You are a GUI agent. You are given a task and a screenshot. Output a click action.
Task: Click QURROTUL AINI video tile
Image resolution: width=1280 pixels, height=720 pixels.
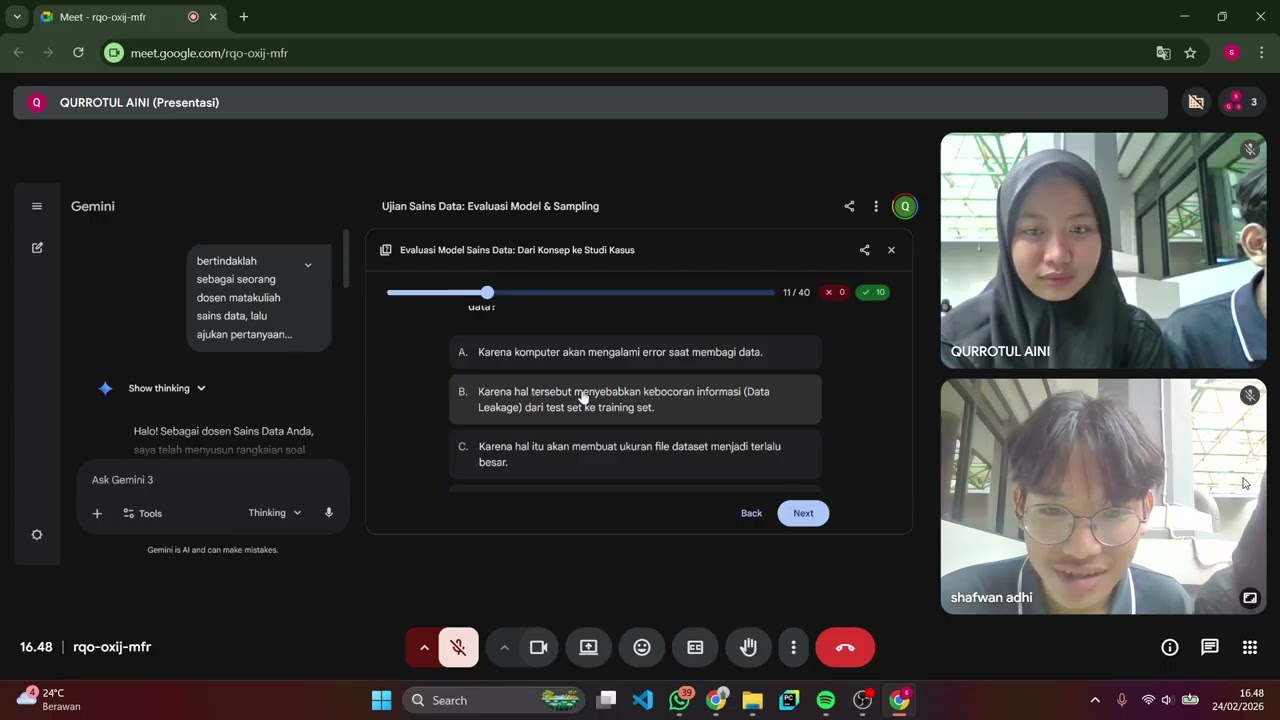click(1103, 251)
